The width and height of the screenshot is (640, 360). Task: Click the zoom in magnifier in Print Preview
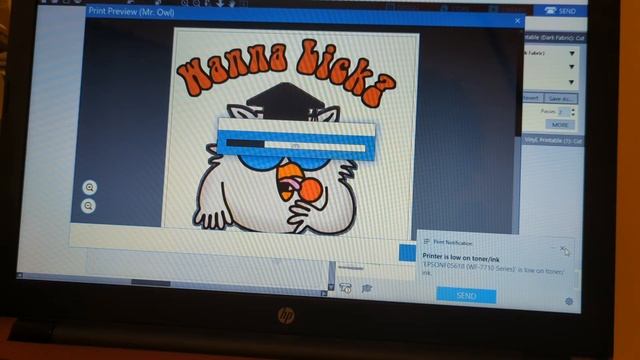[90, 187]
